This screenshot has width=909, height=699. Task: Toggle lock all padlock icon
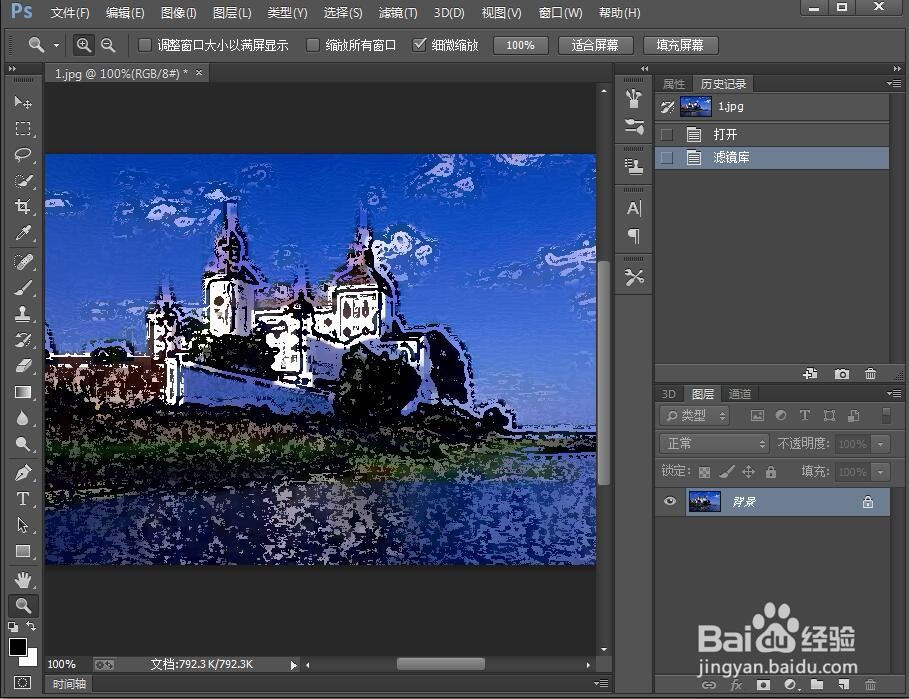770,472
